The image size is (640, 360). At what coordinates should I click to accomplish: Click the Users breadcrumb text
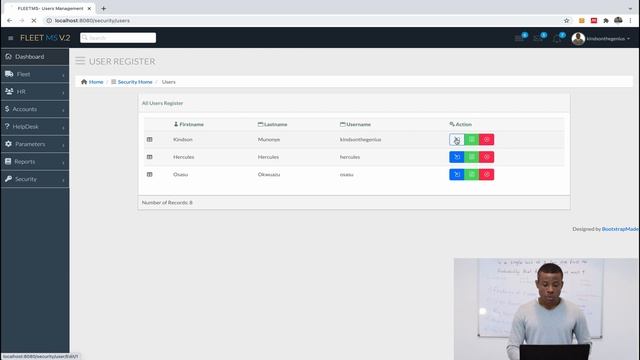[x=169, y=82]
